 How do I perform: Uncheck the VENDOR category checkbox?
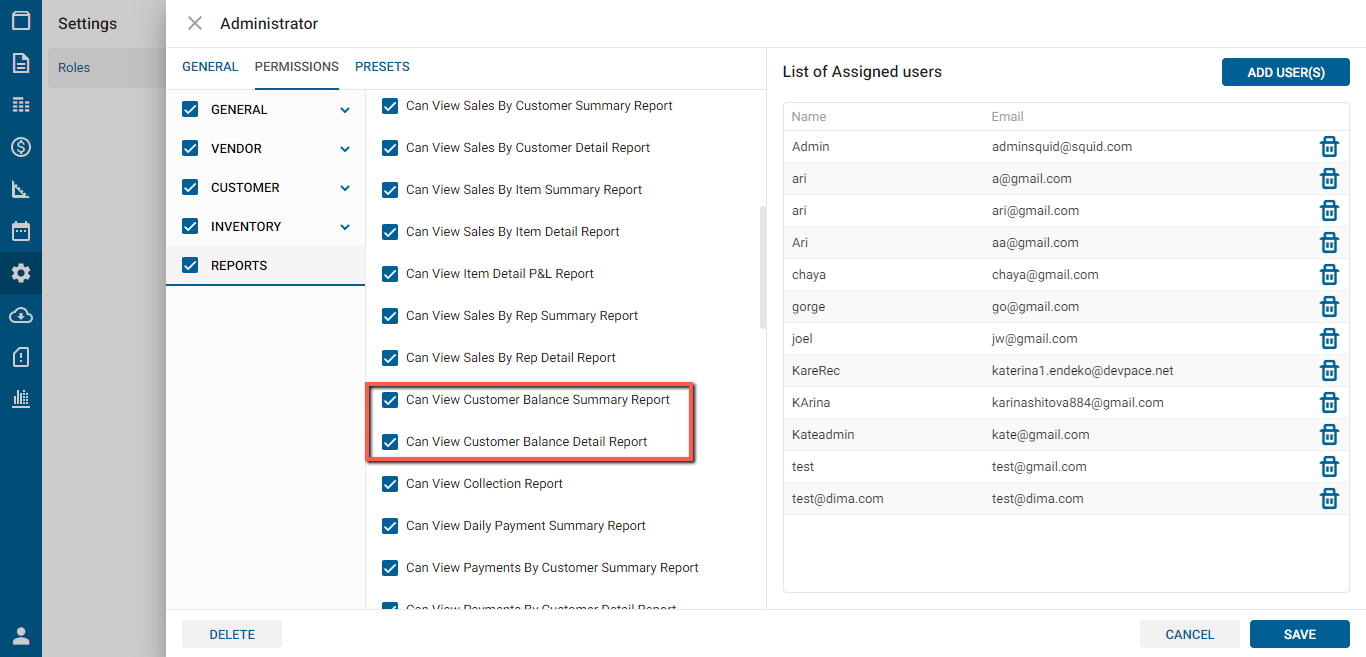point(190,149)
